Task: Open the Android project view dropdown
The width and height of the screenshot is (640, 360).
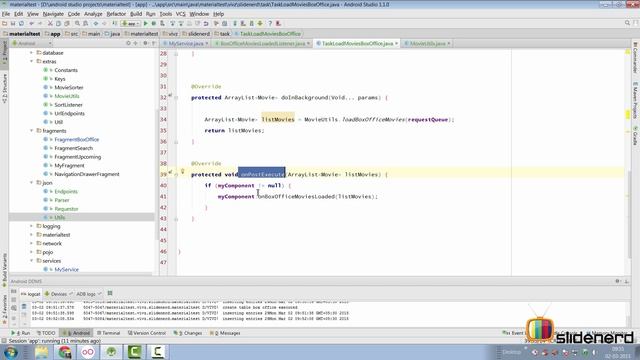Action: tap(32, 43)
